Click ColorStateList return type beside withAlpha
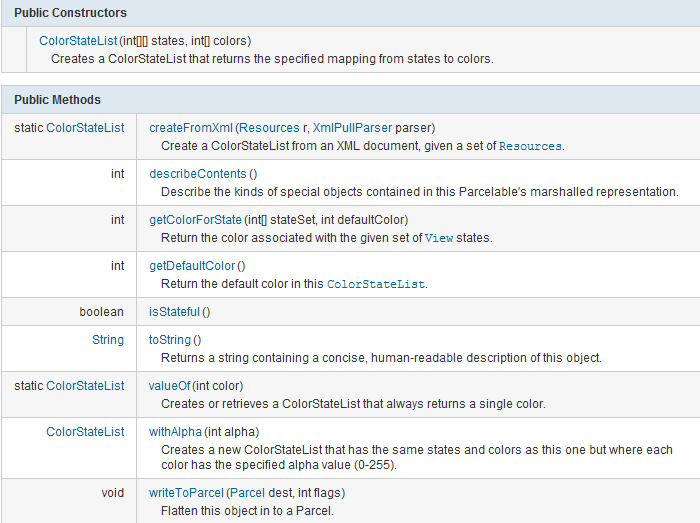 [x=85, y=431]
